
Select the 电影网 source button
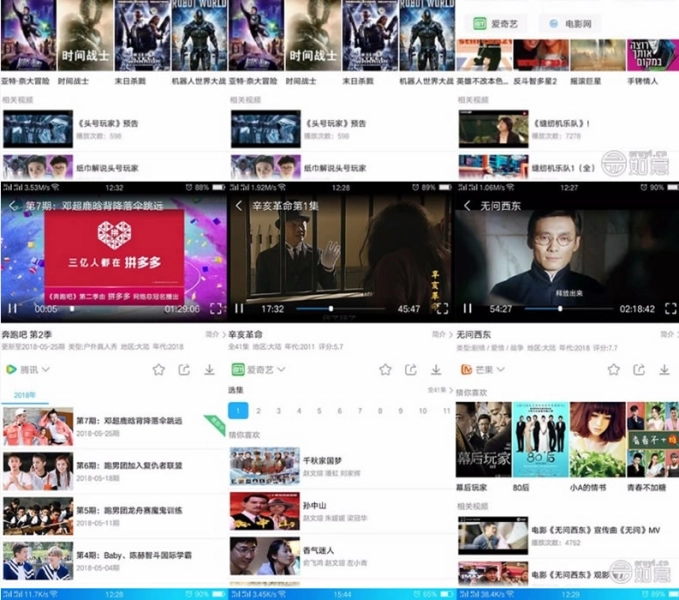(x=571, y=24)
